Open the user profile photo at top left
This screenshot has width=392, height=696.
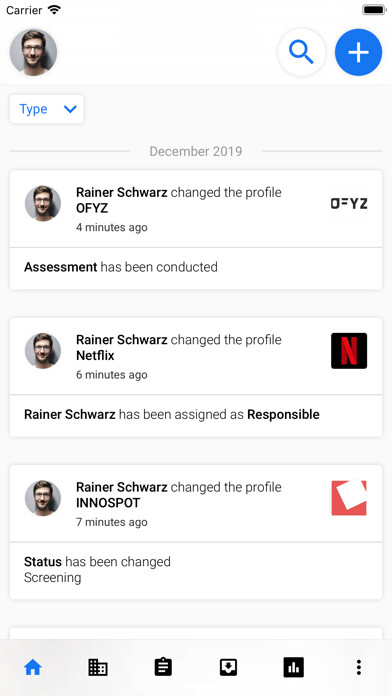(33, 52)
